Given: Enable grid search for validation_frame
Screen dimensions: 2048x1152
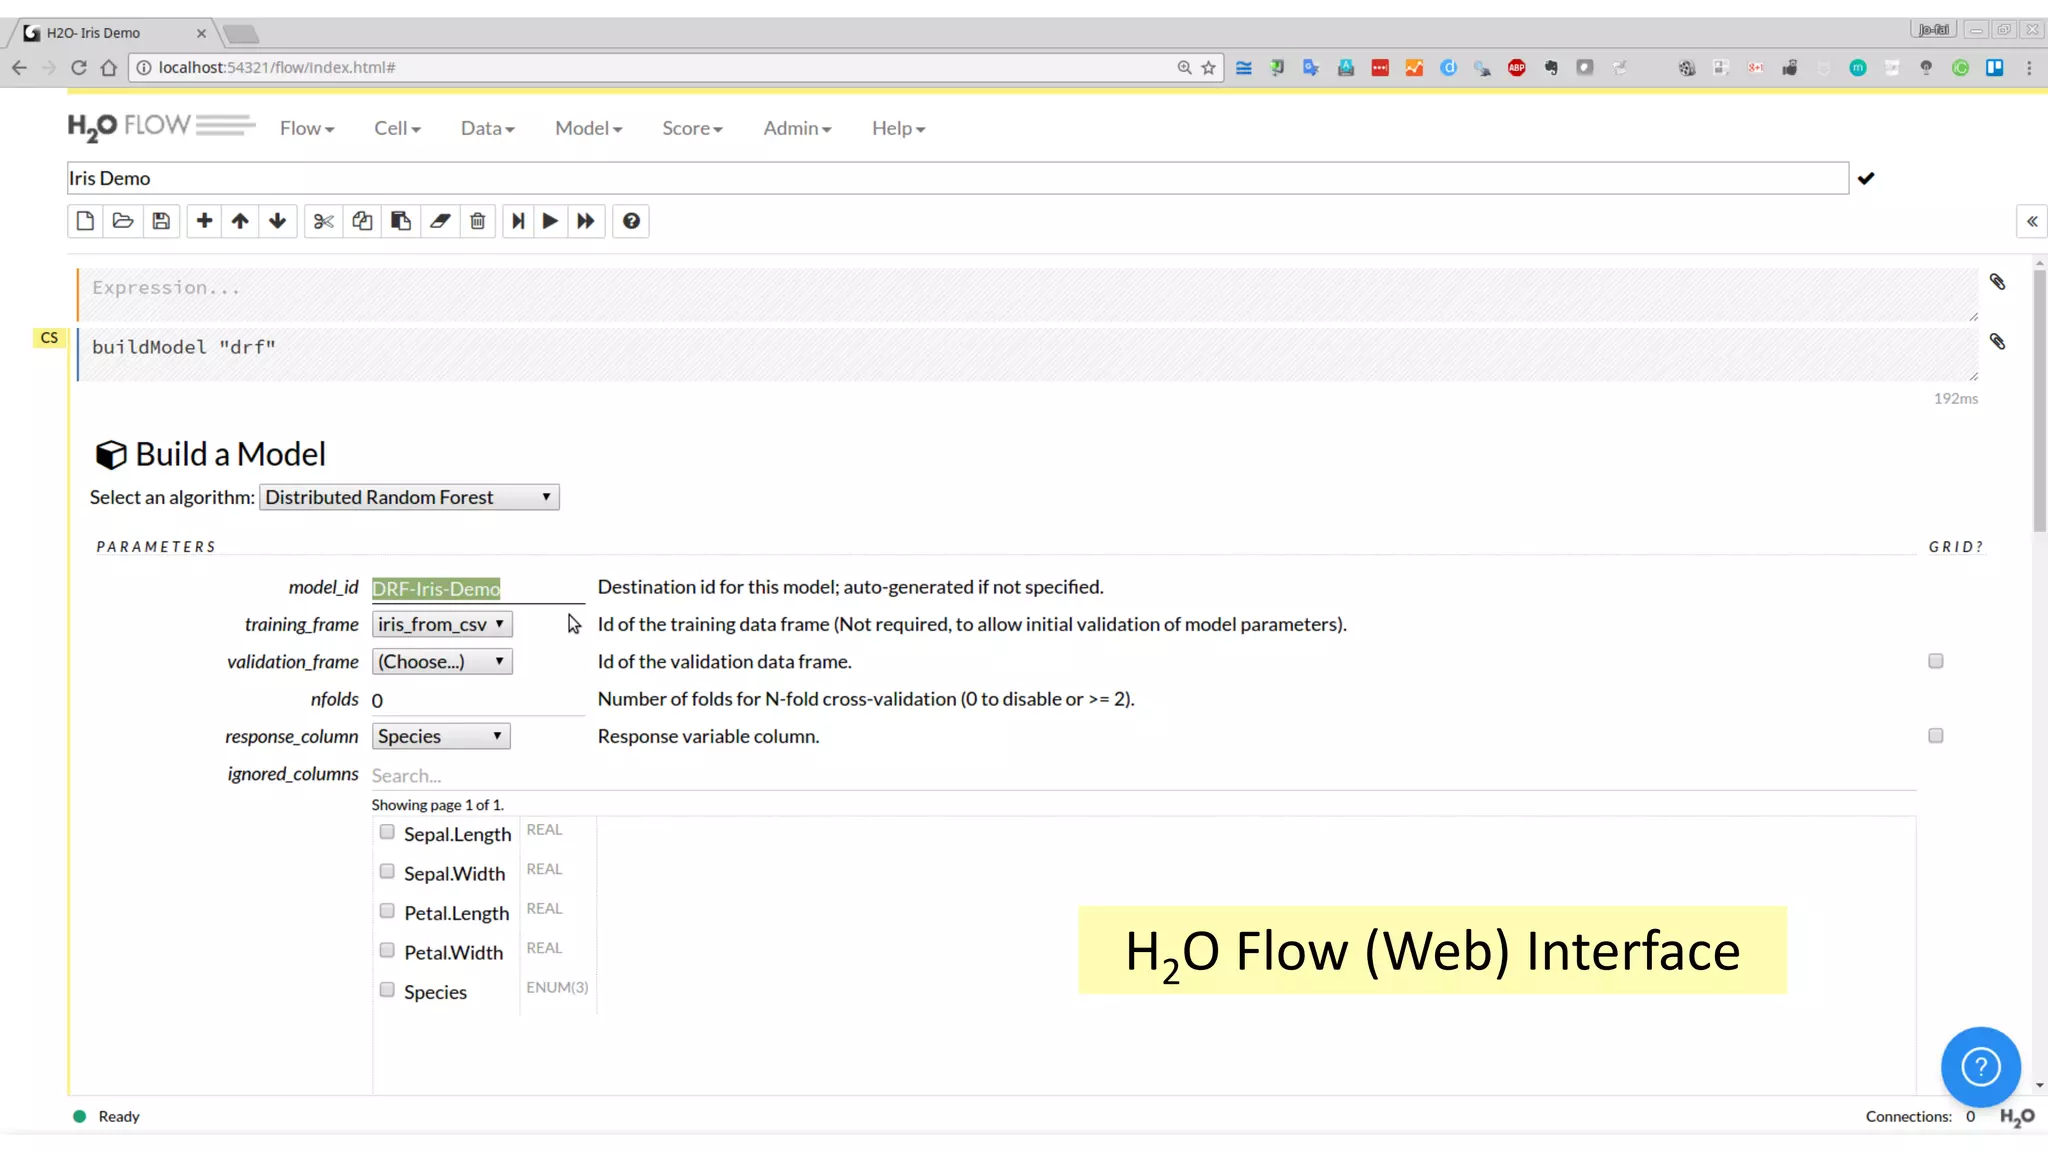Looking at the screenshot, I should [x=1936, y=661].
